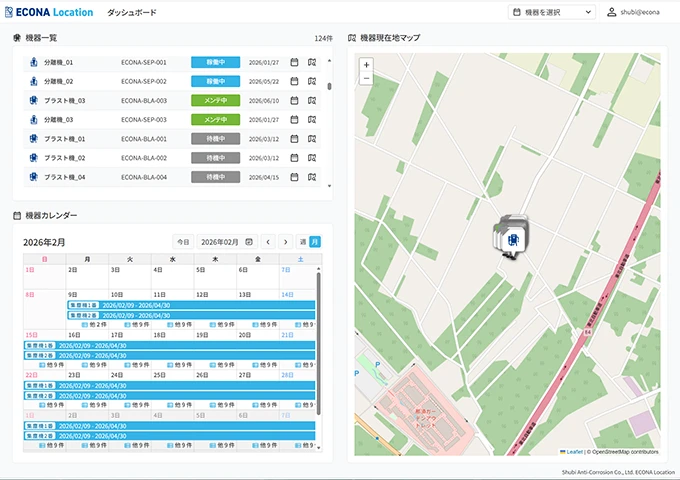Open 集塵機1番 event in February 15 week

[170, 346]
